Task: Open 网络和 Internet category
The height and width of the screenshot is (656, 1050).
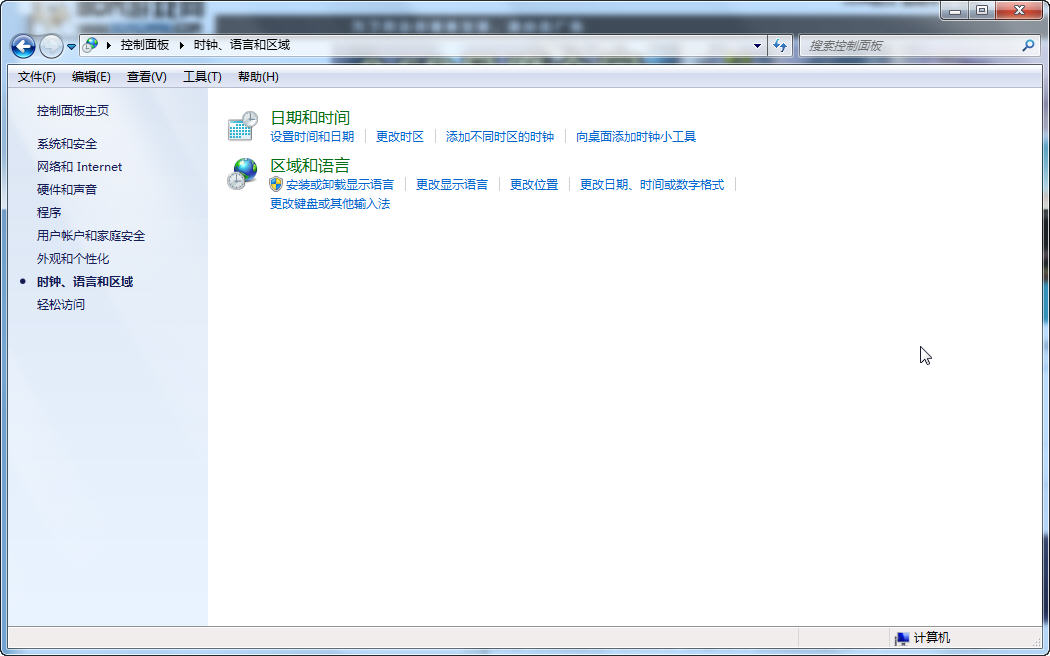Action: (x=79, y=167)
